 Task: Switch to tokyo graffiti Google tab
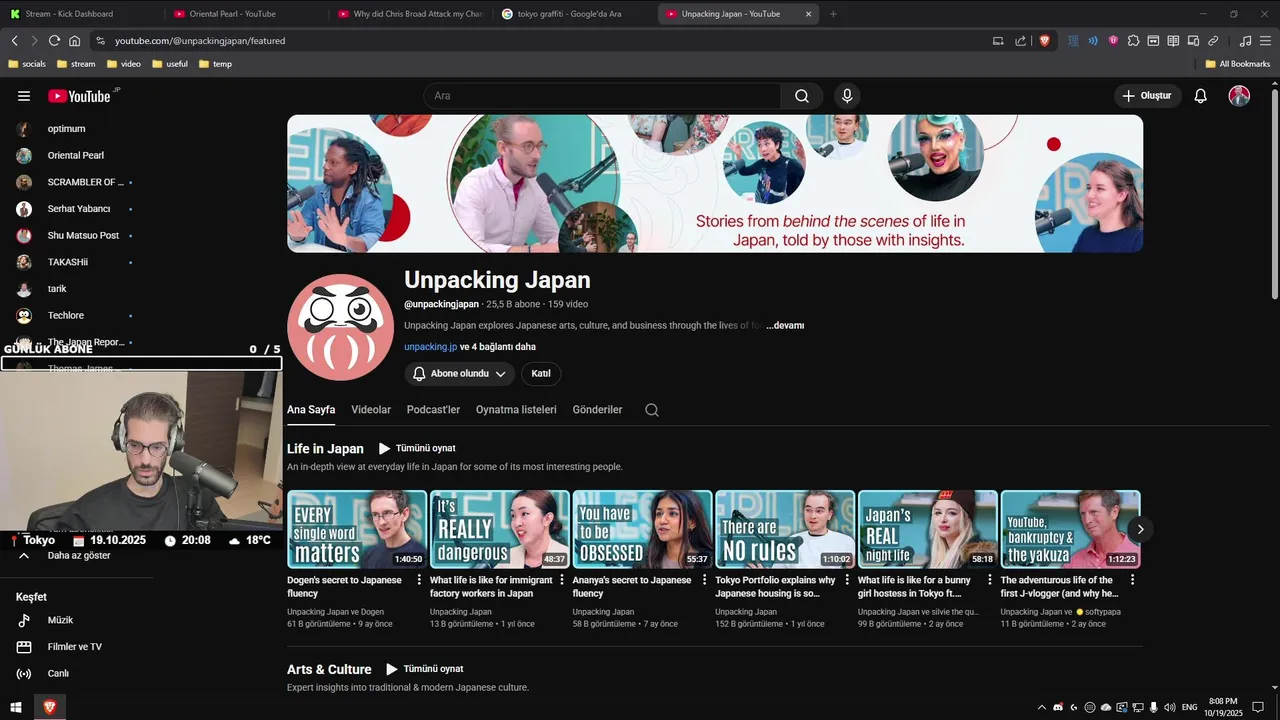pyautogui.click(x=575, y=14)
